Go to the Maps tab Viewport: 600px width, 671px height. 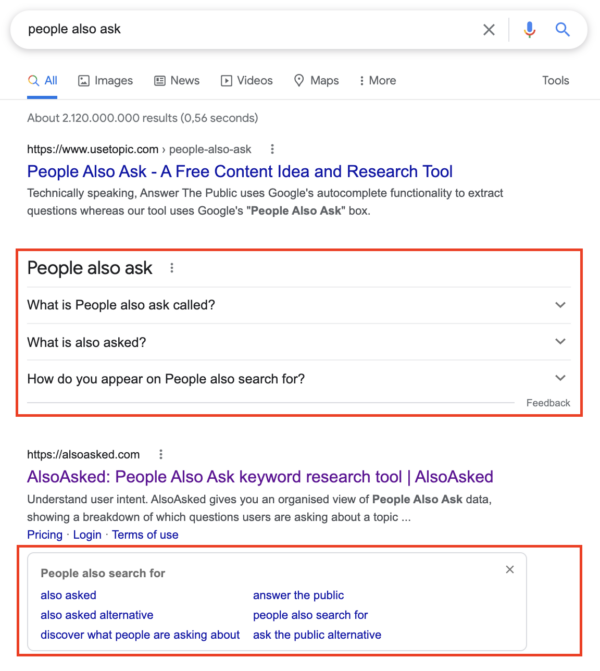click(x=316, y=81)
